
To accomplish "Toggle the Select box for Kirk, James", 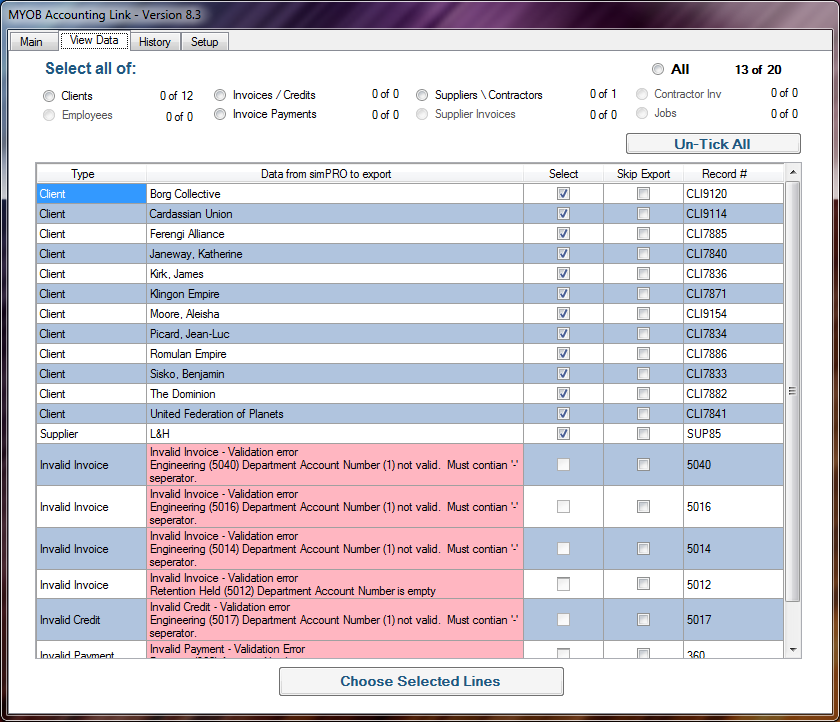I will pyautogui.click(x=563, y=273).
